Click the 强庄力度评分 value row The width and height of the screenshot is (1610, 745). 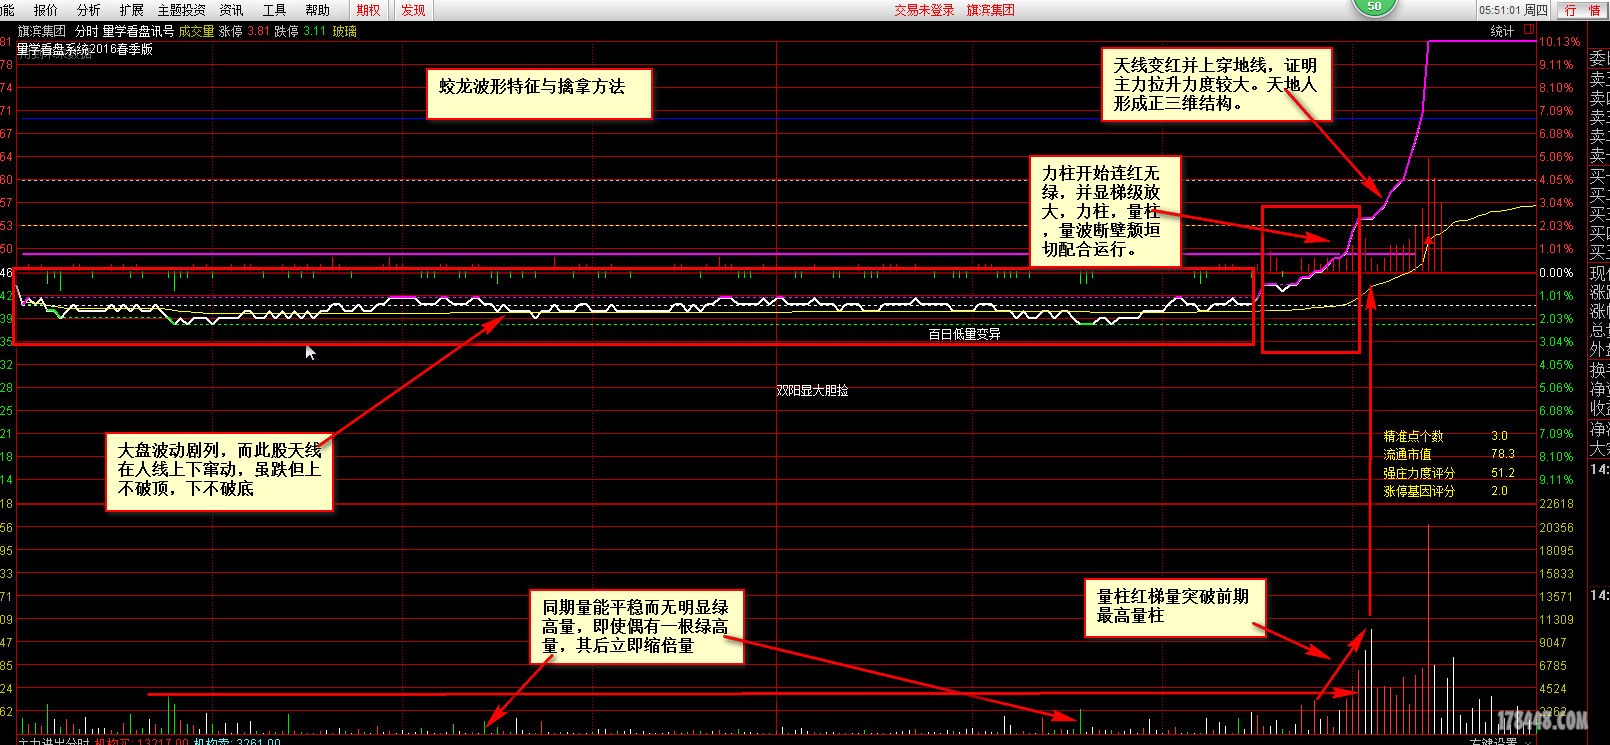[1449, 473]
